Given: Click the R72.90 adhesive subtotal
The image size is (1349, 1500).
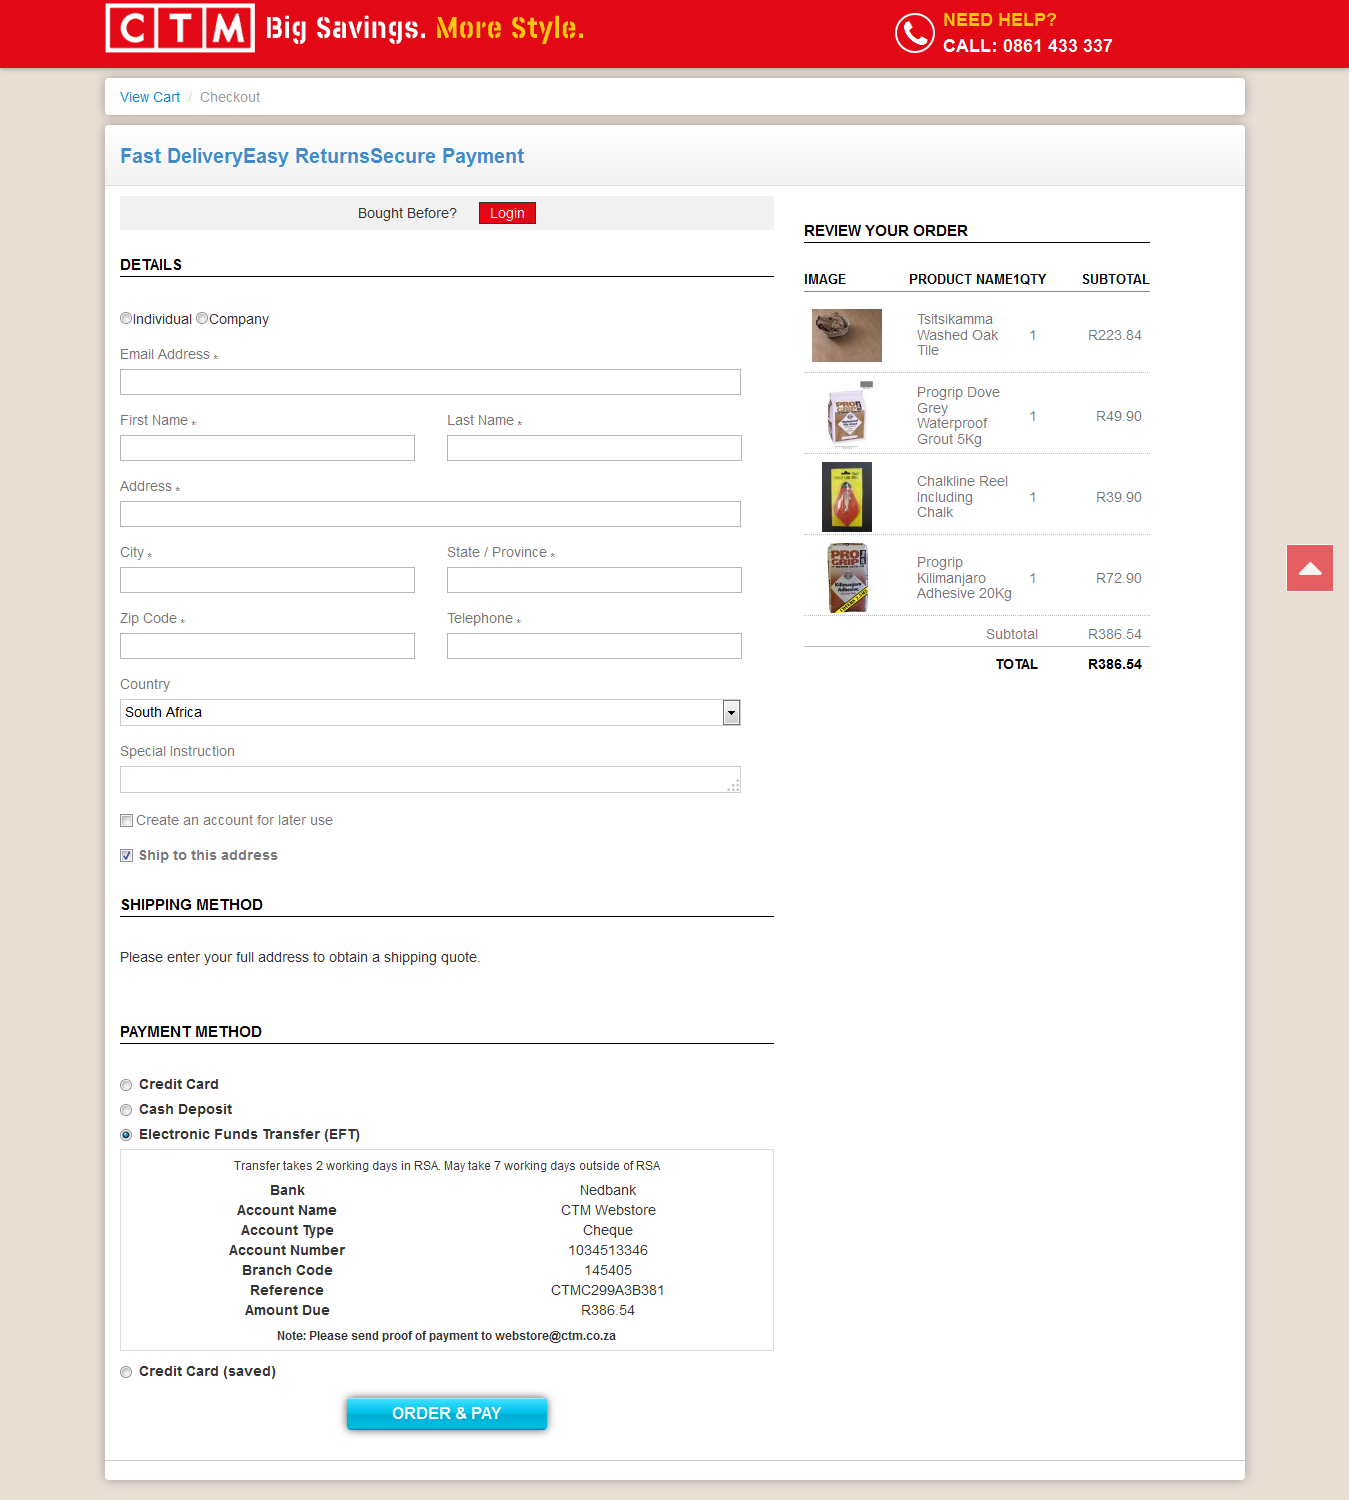Looking at the screenshot, I should 1119,578.
